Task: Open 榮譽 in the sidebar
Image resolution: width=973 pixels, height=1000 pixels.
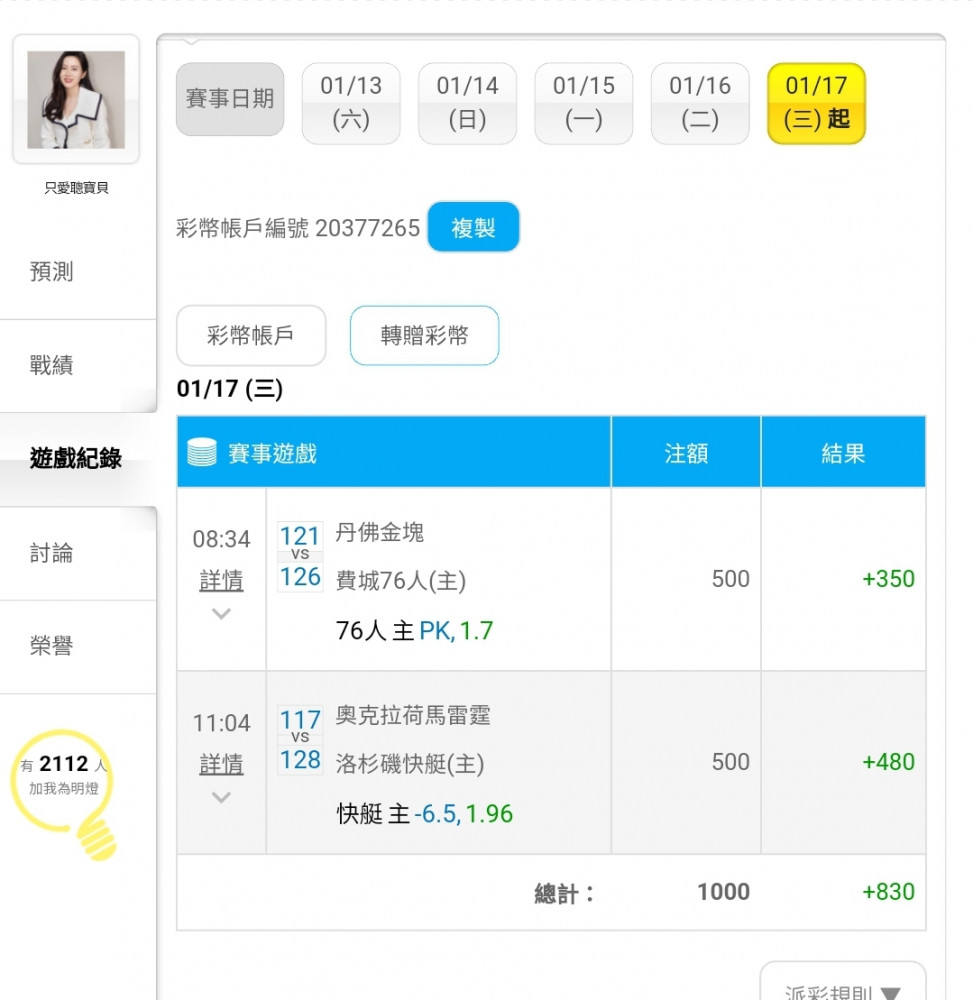Action: [x=52, y=645]
